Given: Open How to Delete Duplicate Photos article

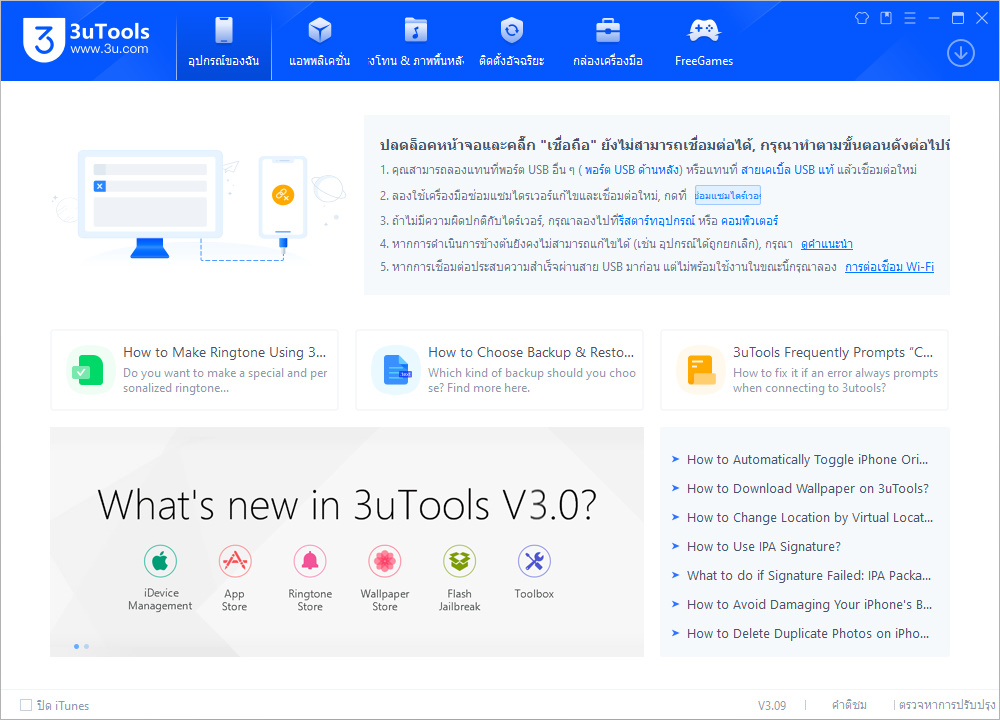Looking at the screenshot, I should (x=807, y=633).
